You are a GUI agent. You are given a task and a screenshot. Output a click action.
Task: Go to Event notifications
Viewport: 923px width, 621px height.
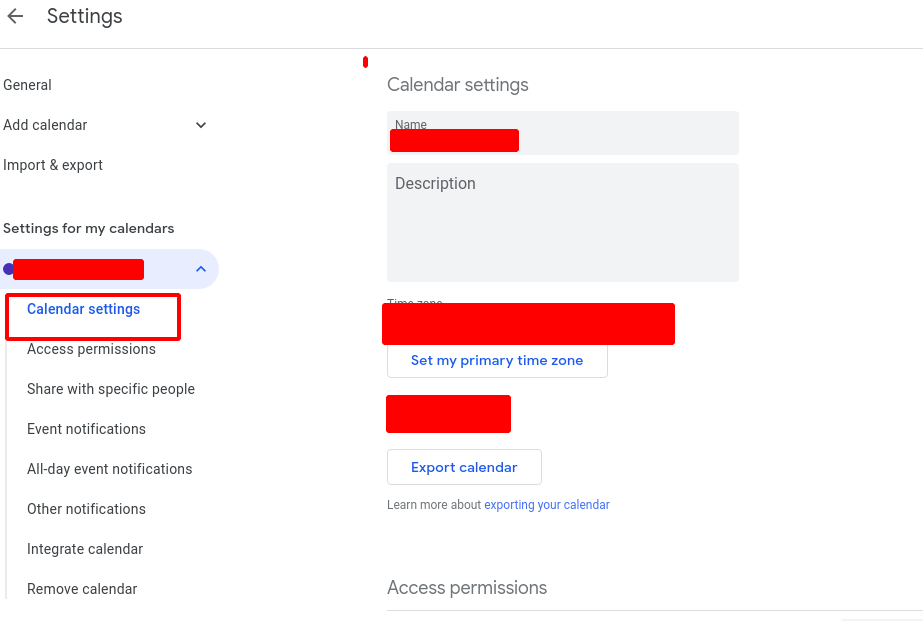click(86, 429)
